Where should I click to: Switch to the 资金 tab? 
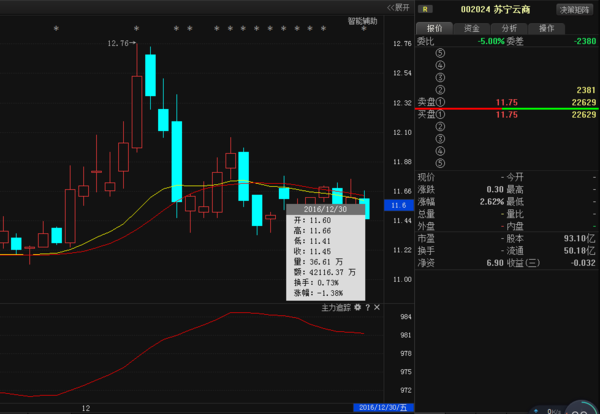(471, 28)
